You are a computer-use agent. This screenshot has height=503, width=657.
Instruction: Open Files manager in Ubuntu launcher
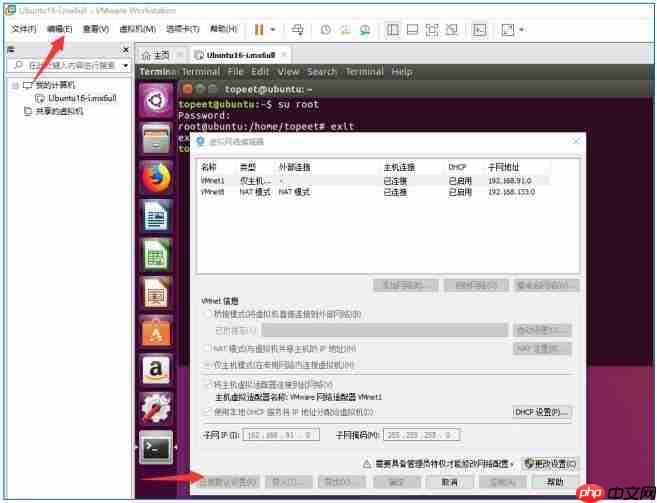tap(156, 138)
